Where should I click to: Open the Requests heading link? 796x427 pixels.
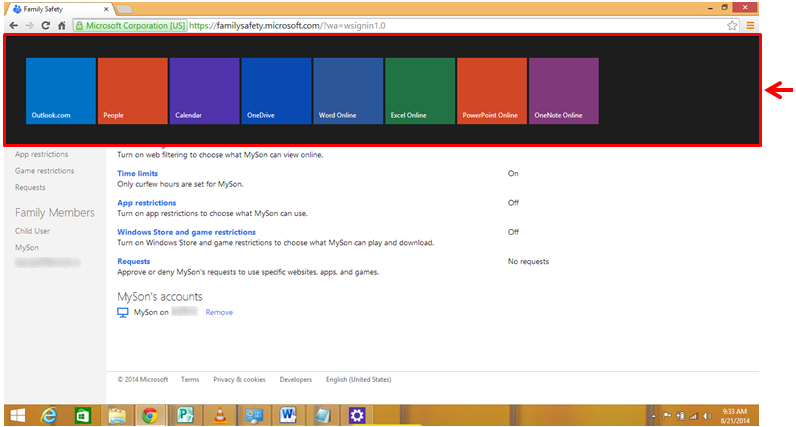[x=134, y=261]
